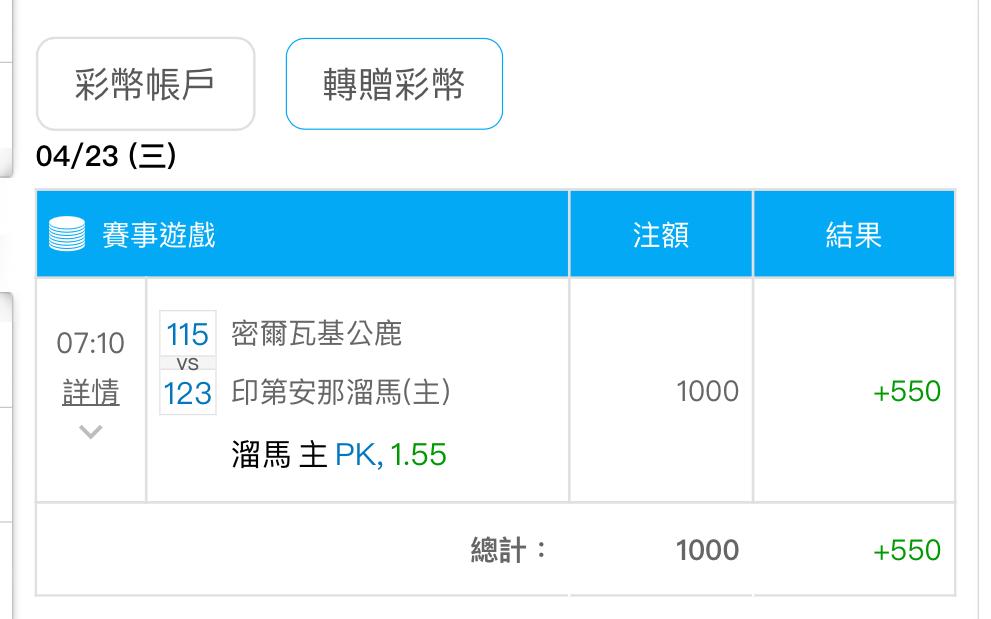Click the 賽事遊戲 column header
Viewport: 991px width, 619px height.
point(159,236)
